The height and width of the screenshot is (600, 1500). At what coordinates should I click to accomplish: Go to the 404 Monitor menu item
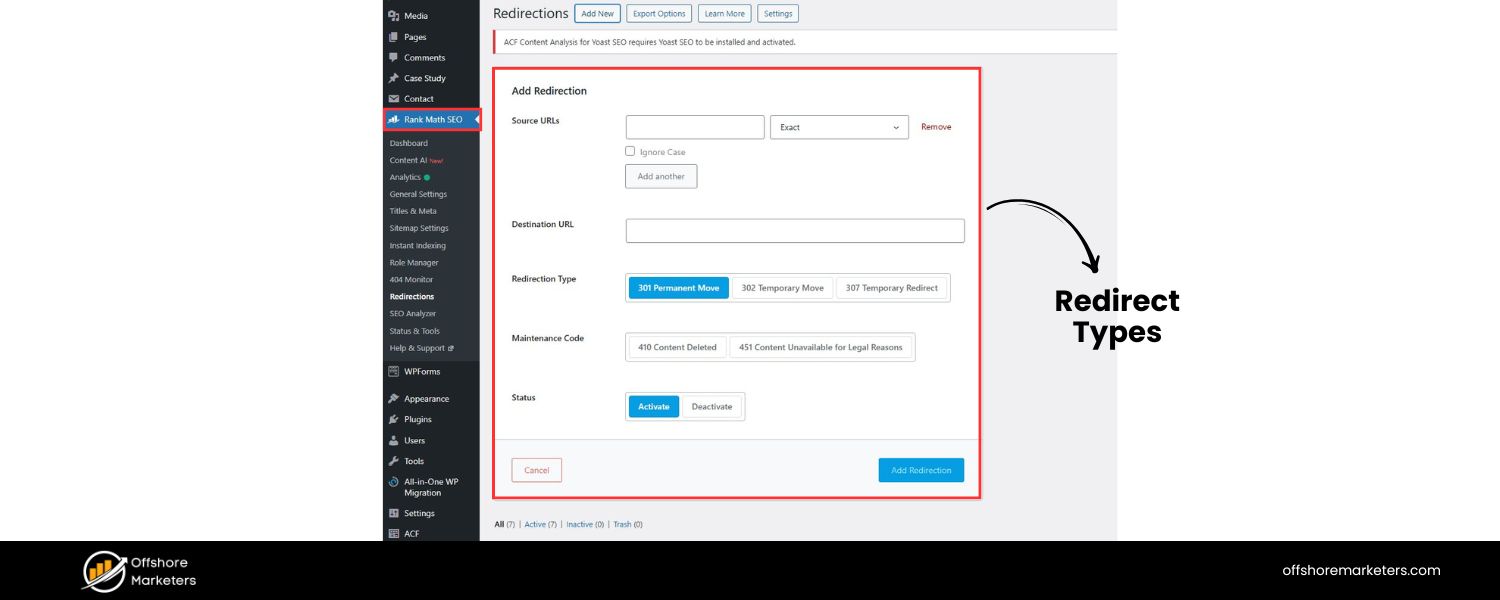(x=412, y=279)
